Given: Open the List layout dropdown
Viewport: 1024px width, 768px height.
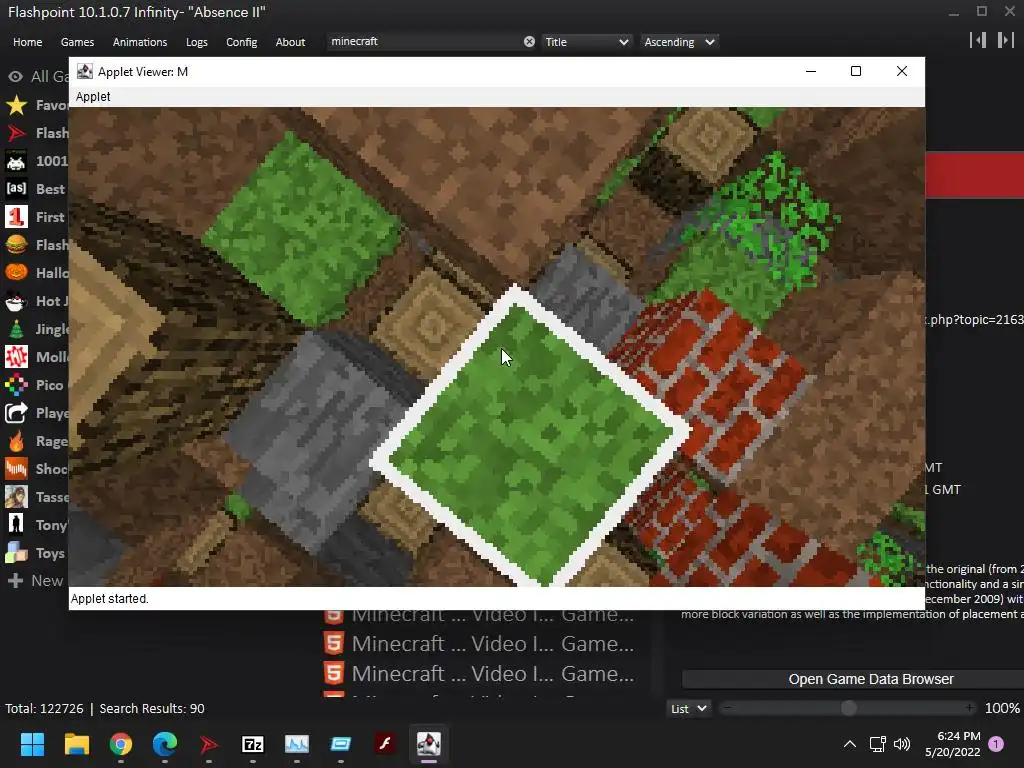Looking at the screenshot, I should 688,709.
